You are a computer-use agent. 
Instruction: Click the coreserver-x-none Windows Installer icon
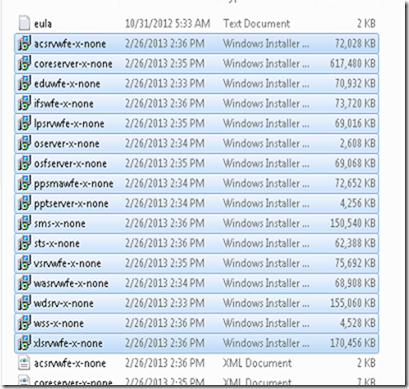tap(24, 63)
